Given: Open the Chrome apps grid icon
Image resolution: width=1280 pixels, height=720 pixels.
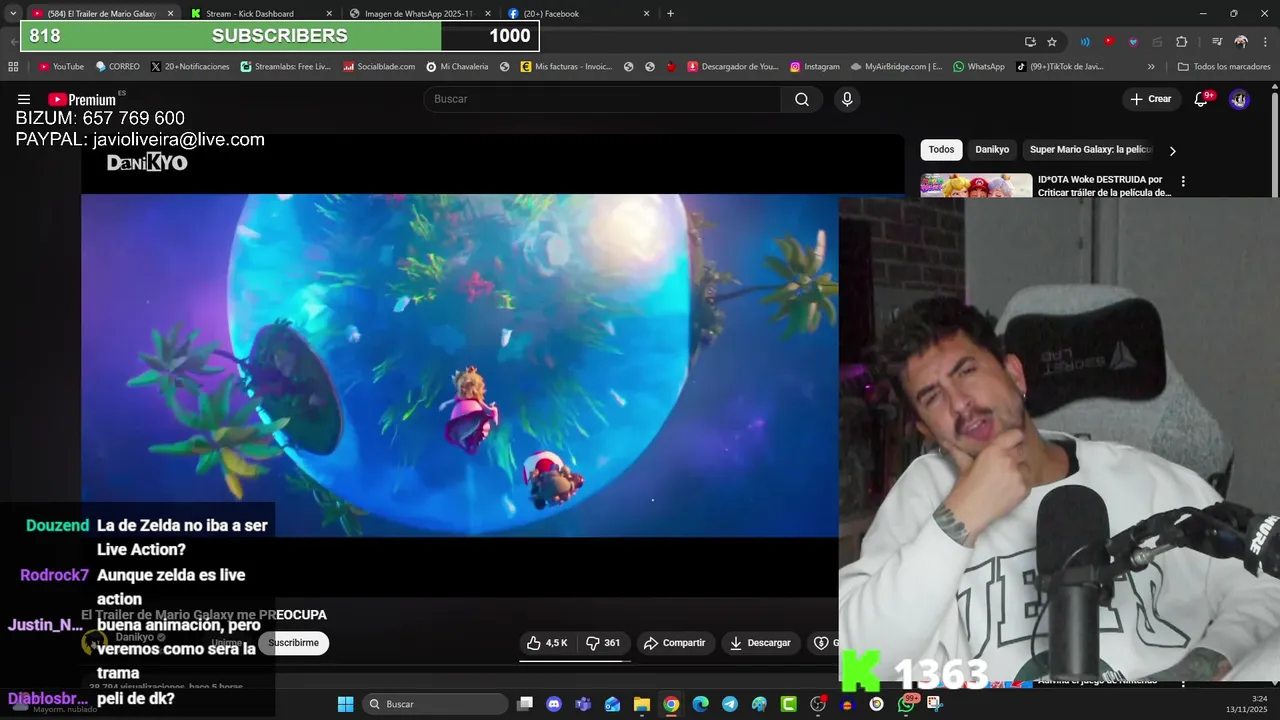Looking at the screenshot, I should click(13, 67).
